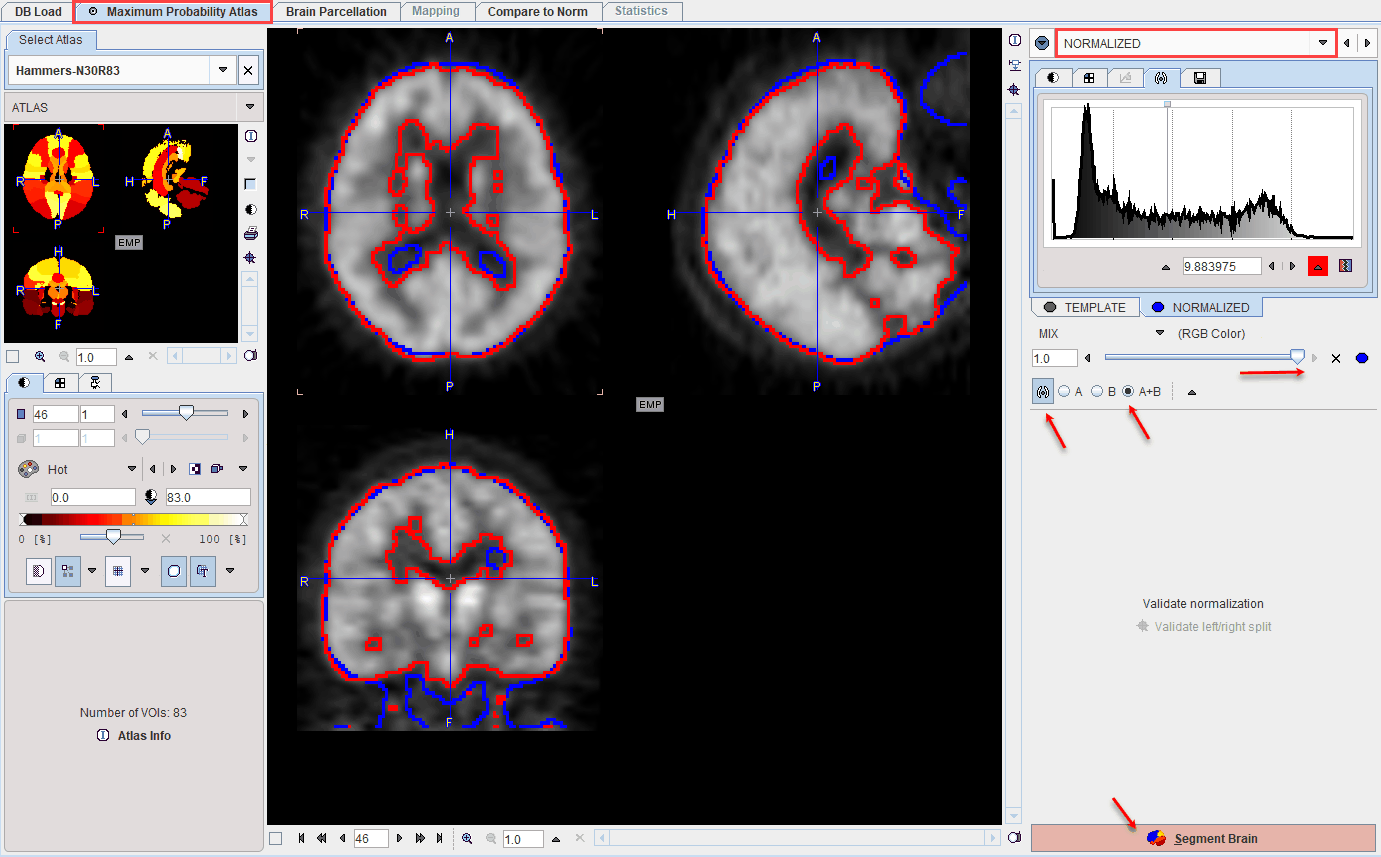Open the NORMALIZED image selection dropdown
This screenshot has width=1381, height=857.
pyautogui.click(x=1324, y=43)
